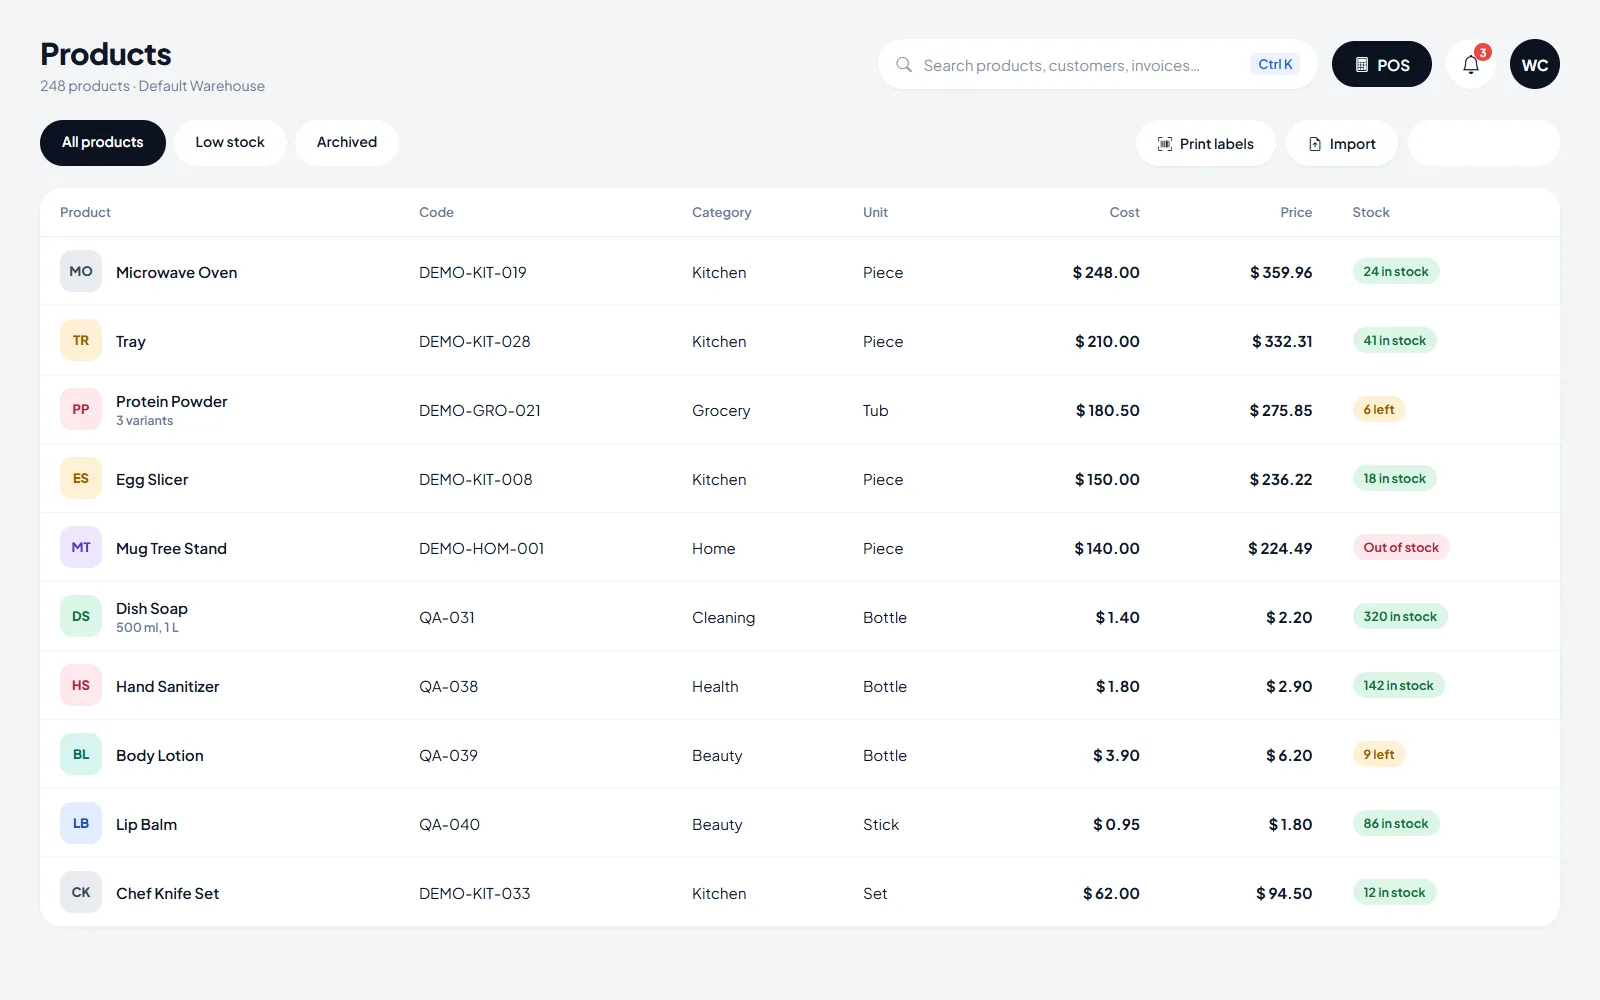This screenshot has height=1000, width=1600.
Task: Click the Import button
Action: coord(1342,144)
